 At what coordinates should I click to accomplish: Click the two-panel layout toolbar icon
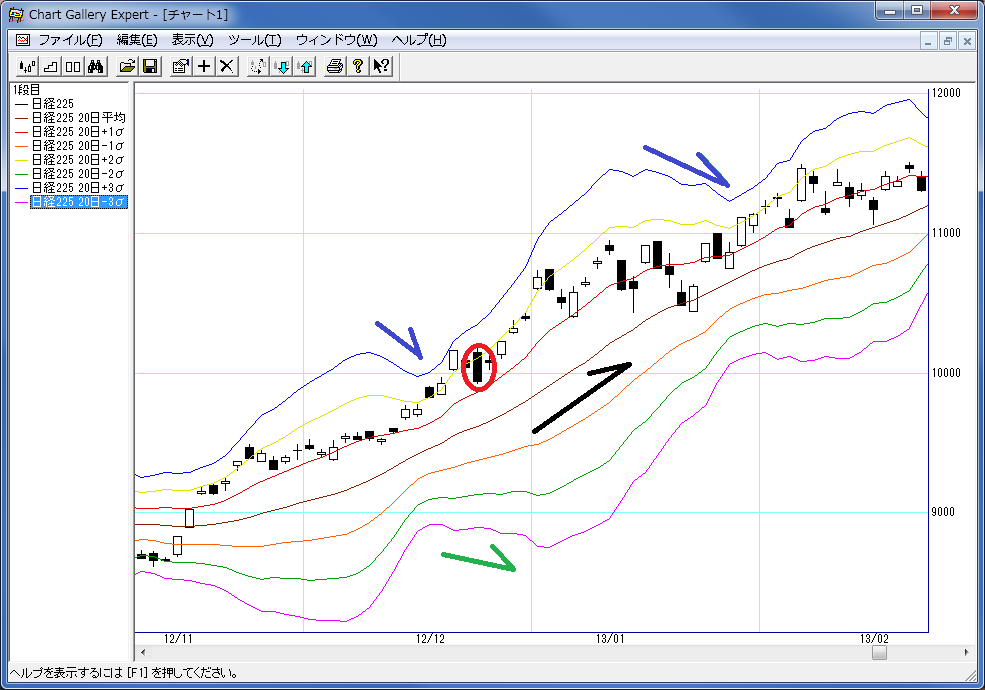(73, 66)
